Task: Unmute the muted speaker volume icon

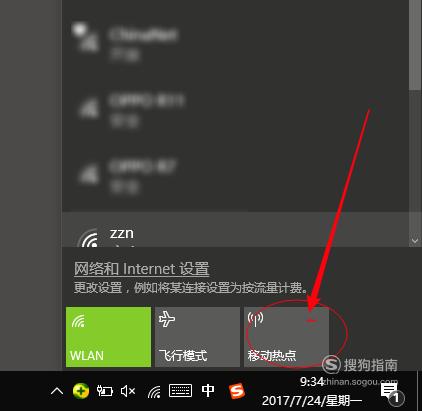Action: [x=128, y=391]
